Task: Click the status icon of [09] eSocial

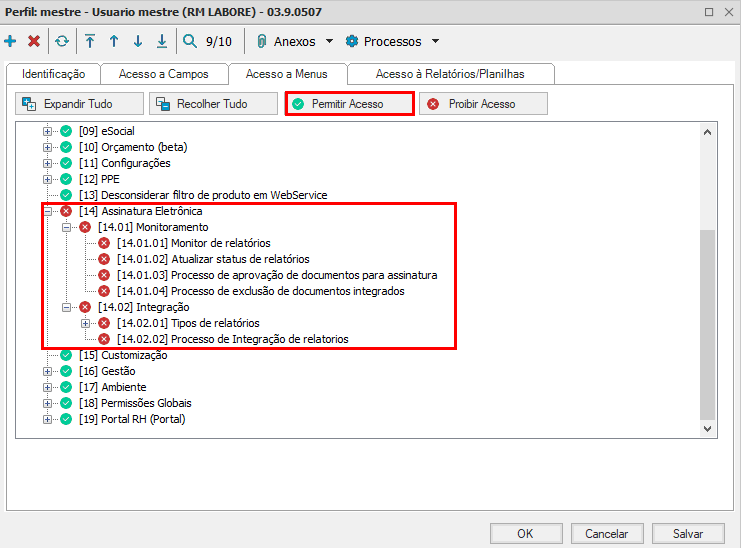Action: coord(66,131)
